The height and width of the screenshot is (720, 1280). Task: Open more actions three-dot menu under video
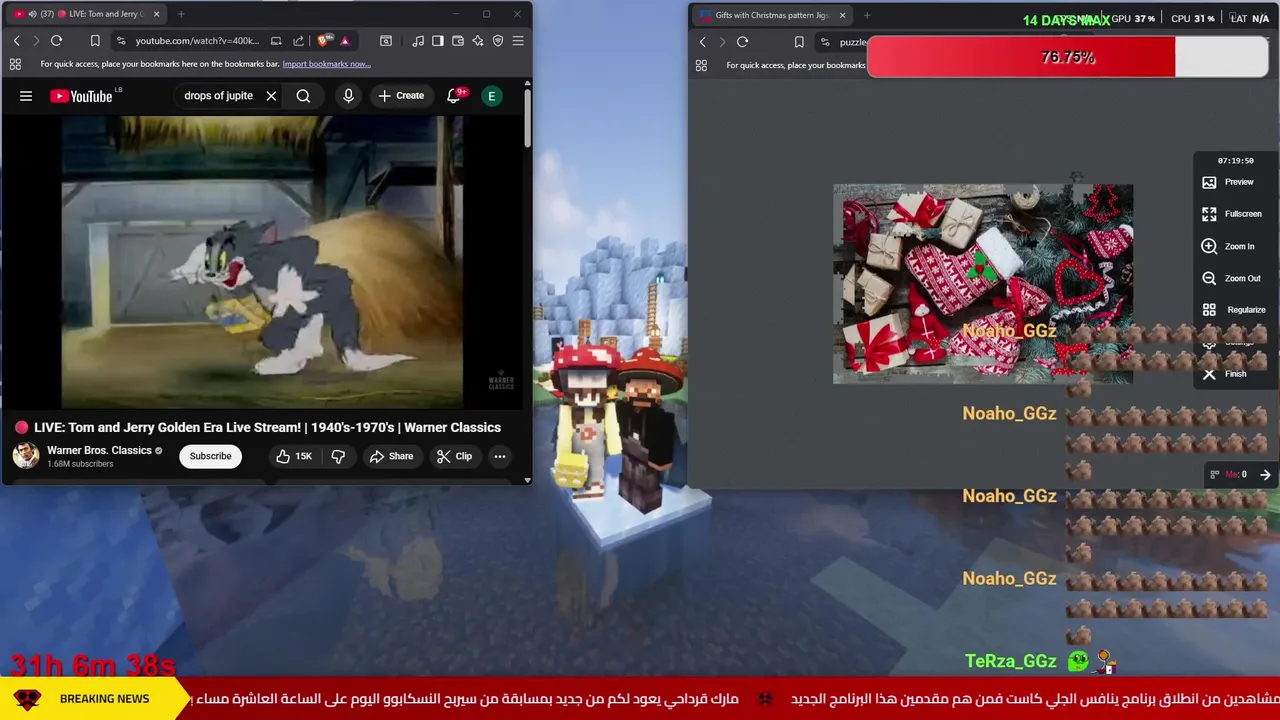tap(500, 456)
